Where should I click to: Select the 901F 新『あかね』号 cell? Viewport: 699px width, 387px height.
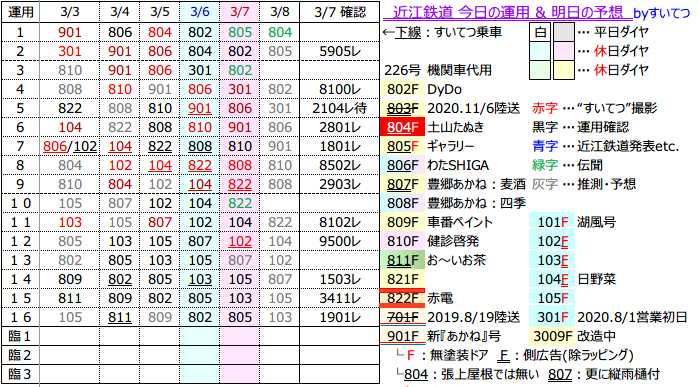[402, 336]
